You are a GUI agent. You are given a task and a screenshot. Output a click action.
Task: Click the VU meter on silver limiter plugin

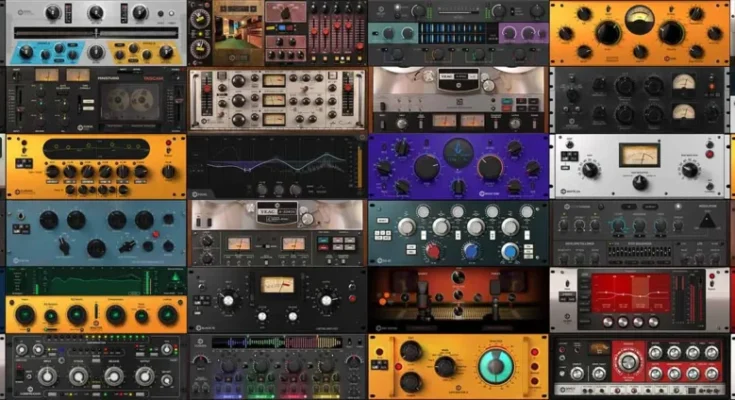[x=639, y=155]
